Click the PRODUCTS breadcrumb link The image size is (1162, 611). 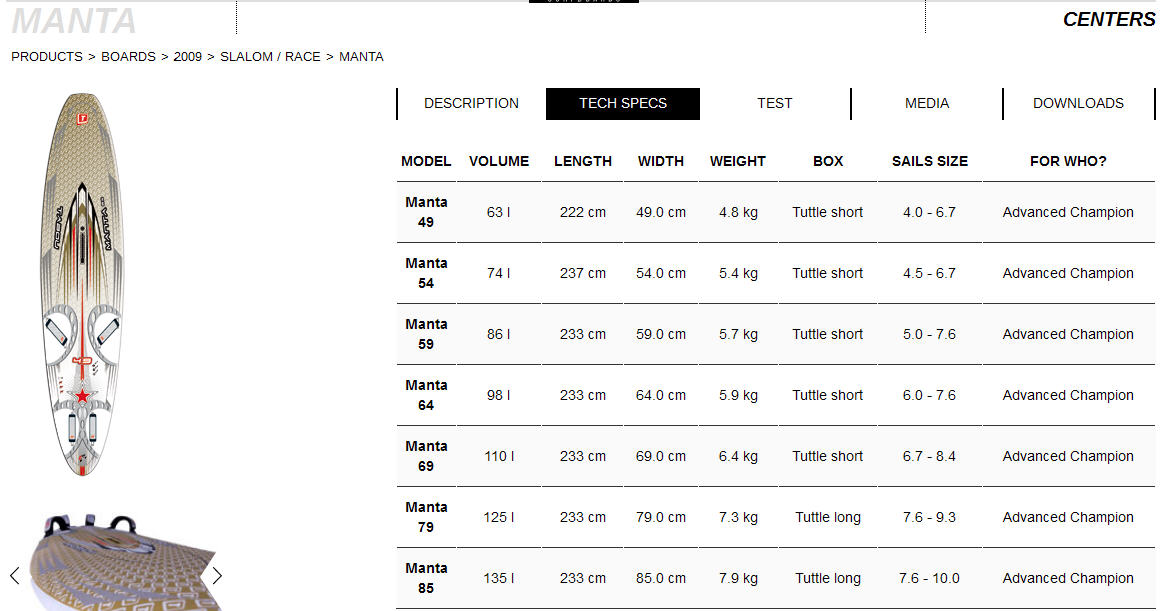[47, 57]
